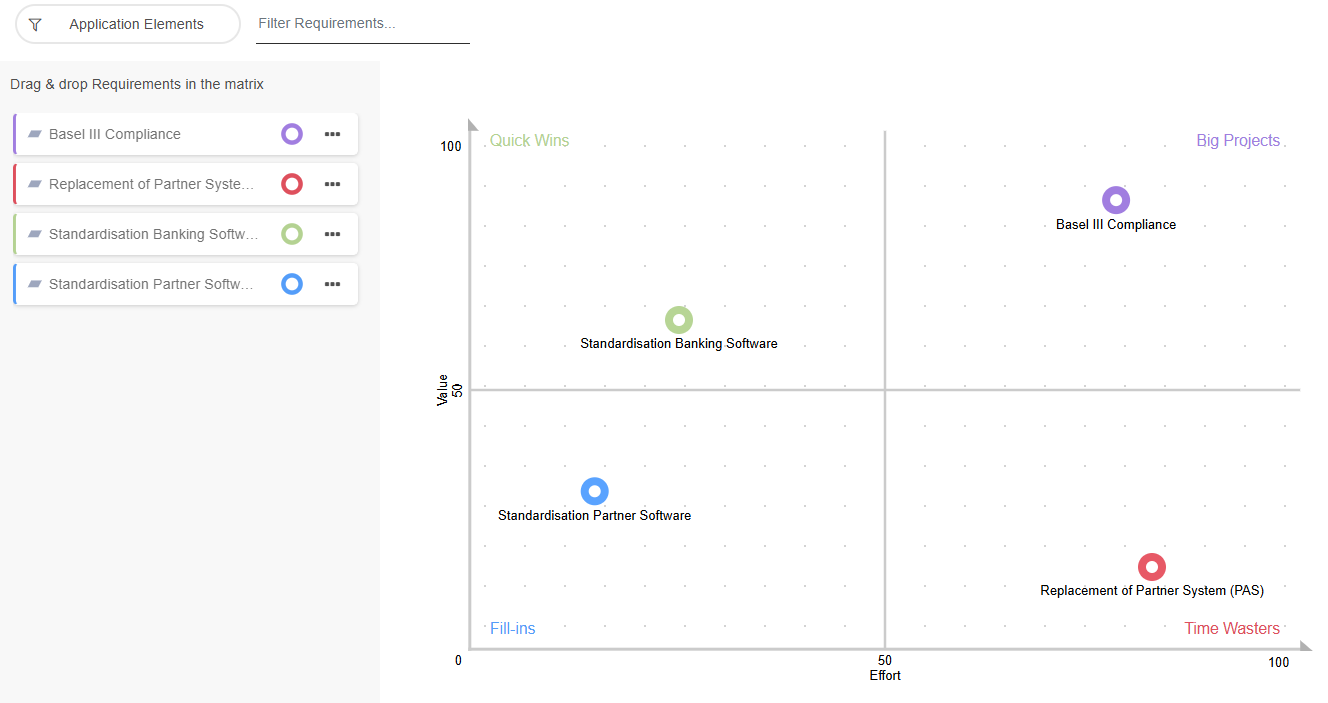Click the requirement type icon beside Standardisation Partner Software
1328x703 pixels.
tap(35, 284)
